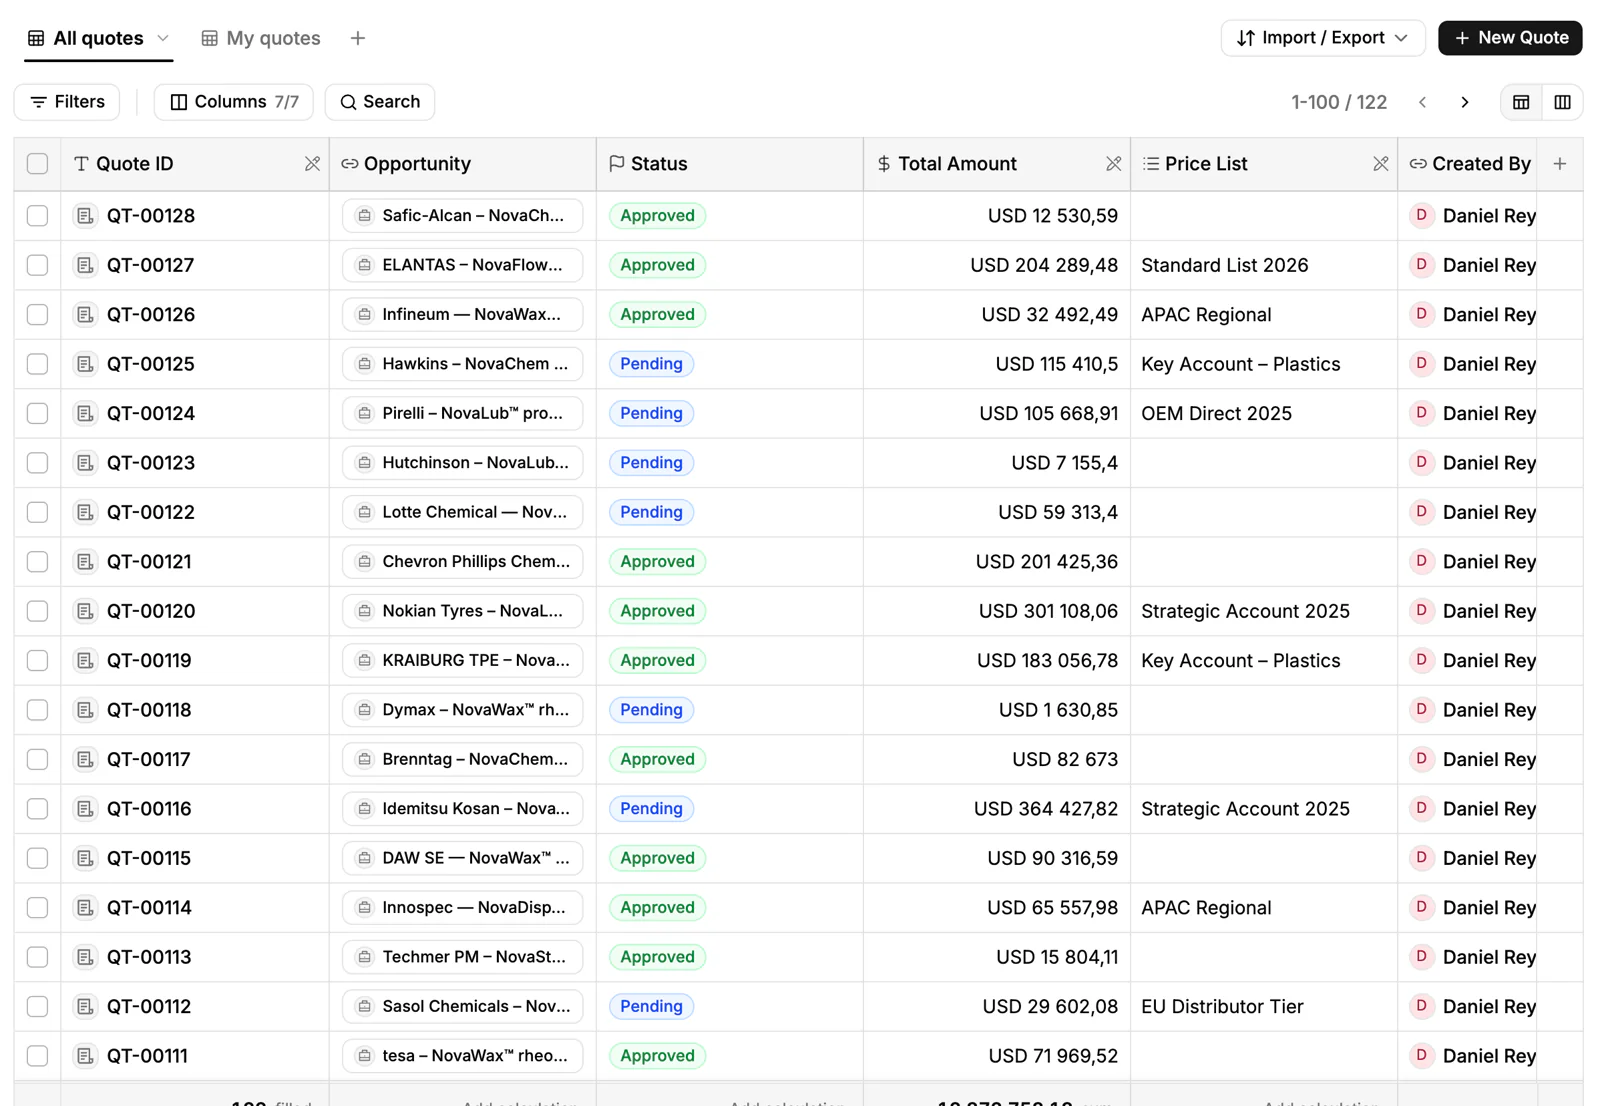This screenshot has width=1600, height=1106.
Task: Unpin the Quote ID column
Action: 312,164
